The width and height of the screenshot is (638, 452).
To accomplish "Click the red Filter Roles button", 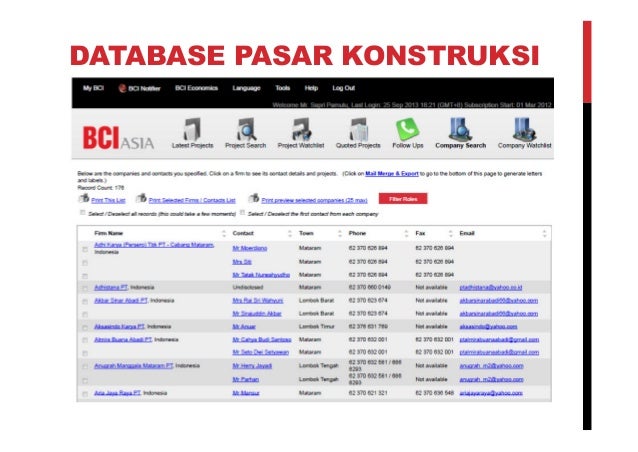I will click(x=403, y=199).
